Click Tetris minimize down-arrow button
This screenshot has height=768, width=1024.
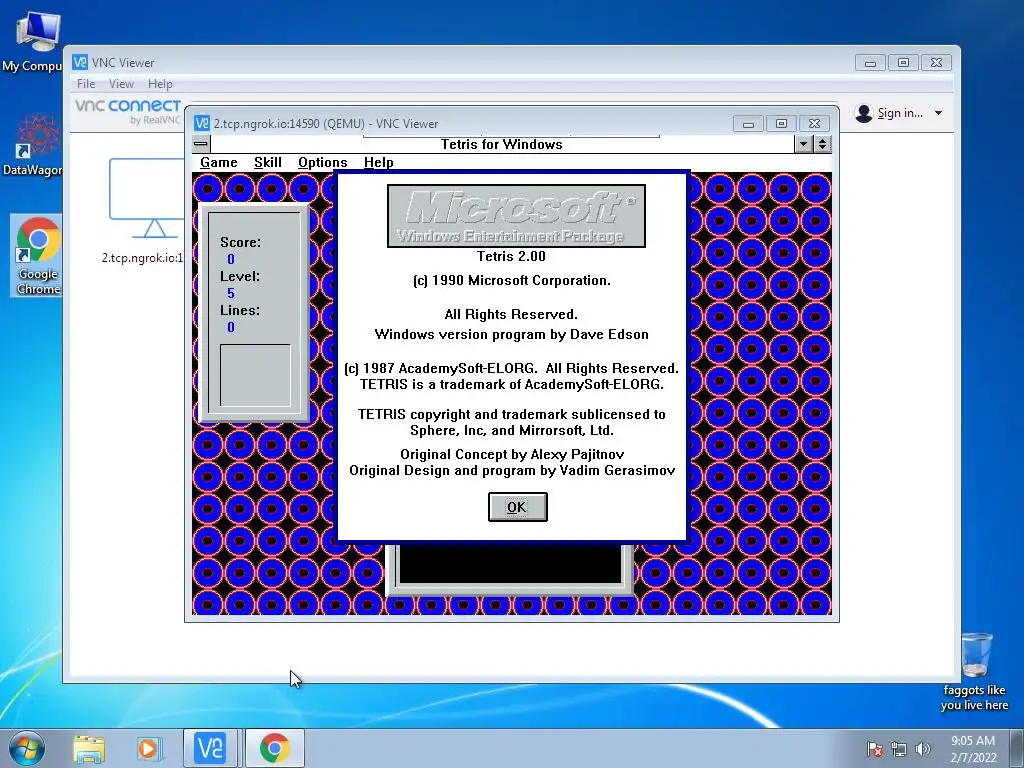pos(804,144)
